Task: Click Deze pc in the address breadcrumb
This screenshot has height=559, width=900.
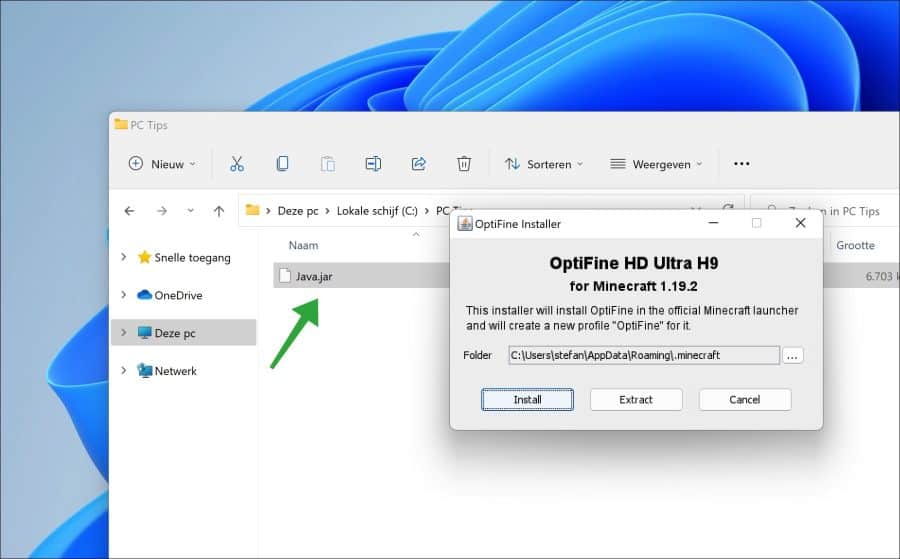Action: pos(298,211)
